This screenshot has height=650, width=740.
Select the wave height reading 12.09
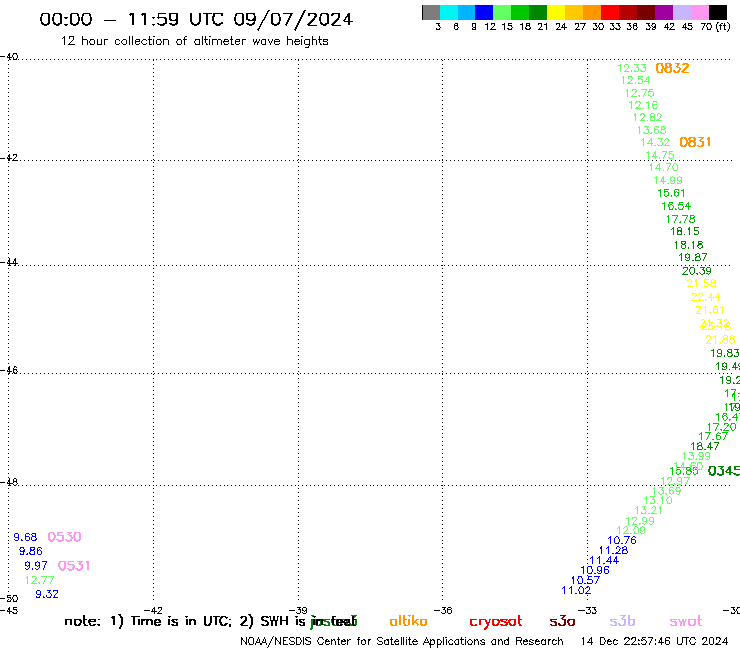(x=631, y=530)
